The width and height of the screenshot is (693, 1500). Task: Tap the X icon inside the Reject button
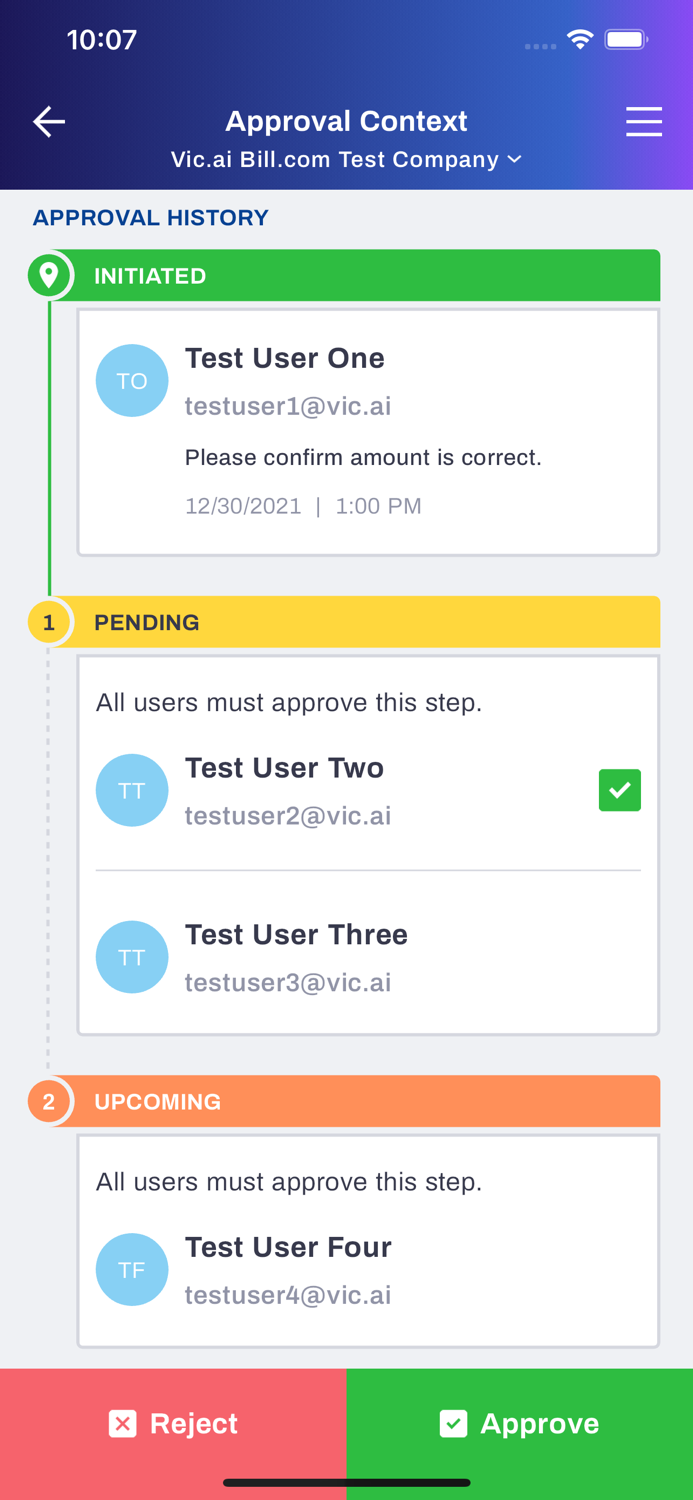[x=122, y=1423]
